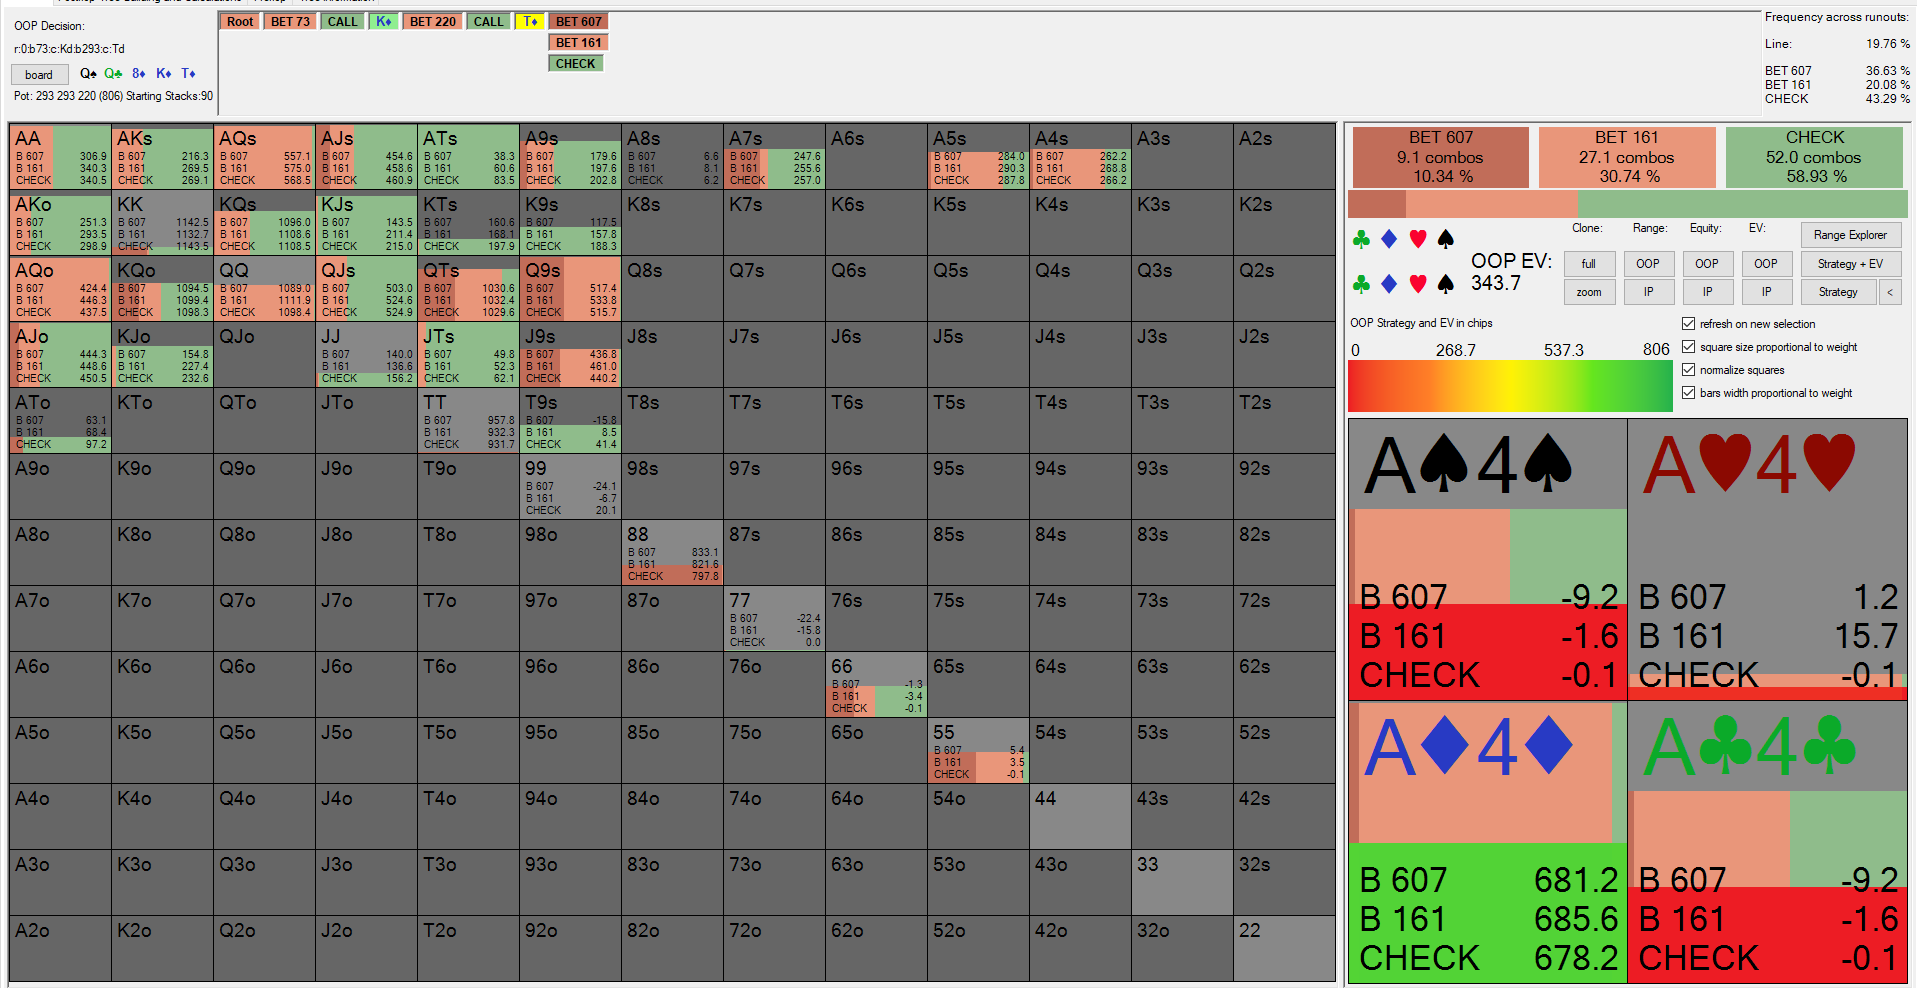
Task: Click the blue diamond icon in the lower suit row
Action: coord(1389,285)
